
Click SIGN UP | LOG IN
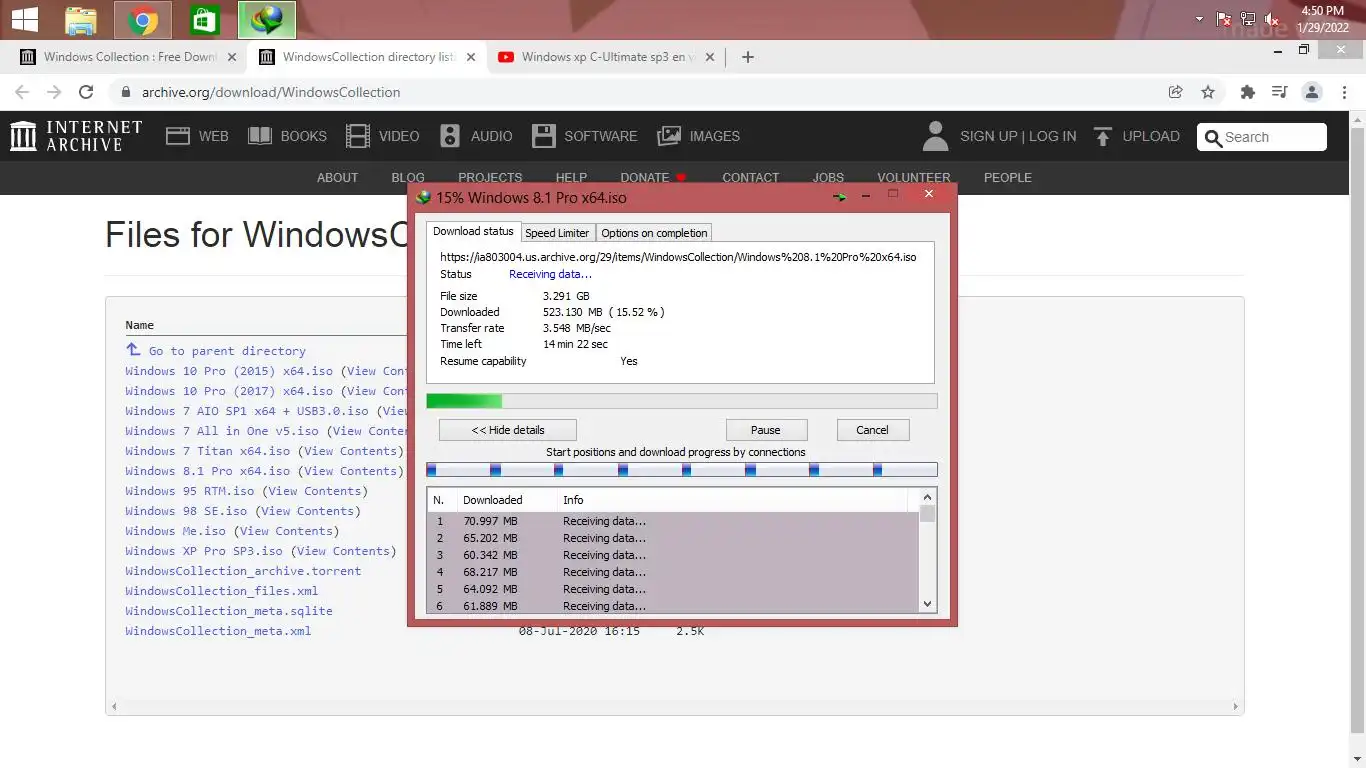(x=1018, y=136)
